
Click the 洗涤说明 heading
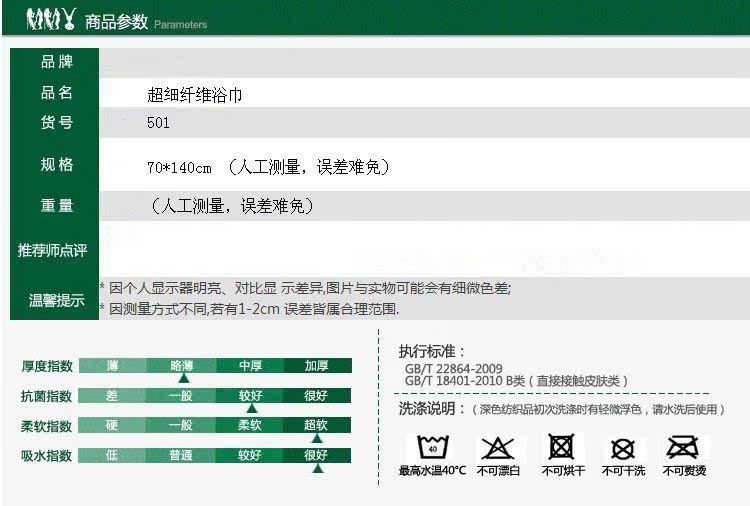[x=432, y=408]
